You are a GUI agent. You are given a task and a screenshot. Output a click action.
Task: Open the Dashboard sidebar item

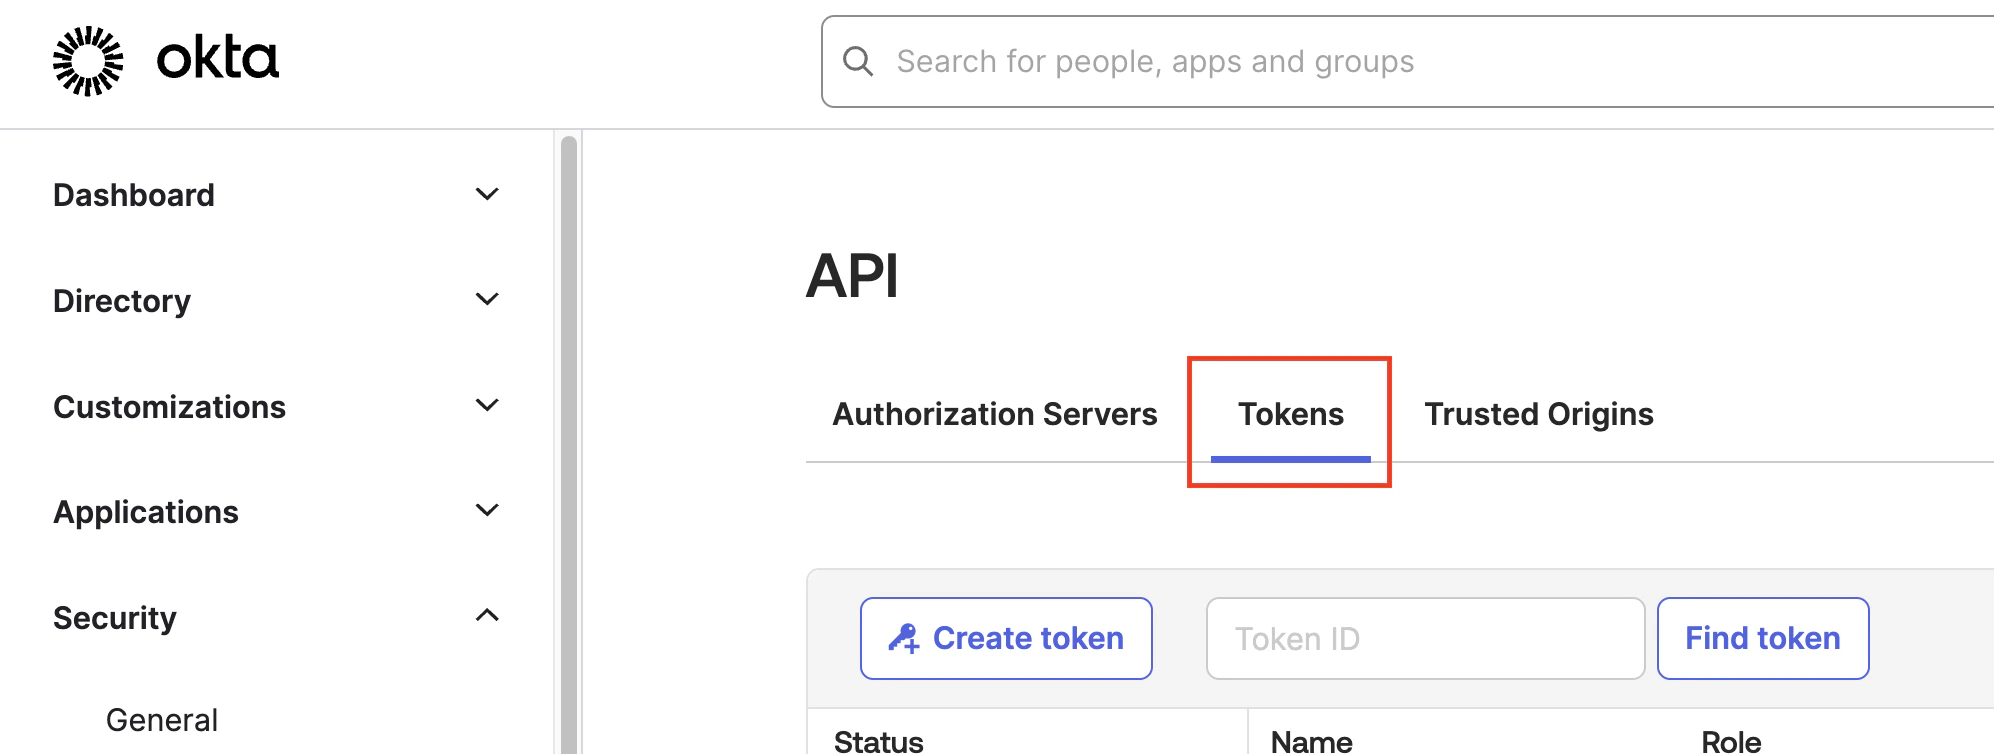[x=134, y=195]
